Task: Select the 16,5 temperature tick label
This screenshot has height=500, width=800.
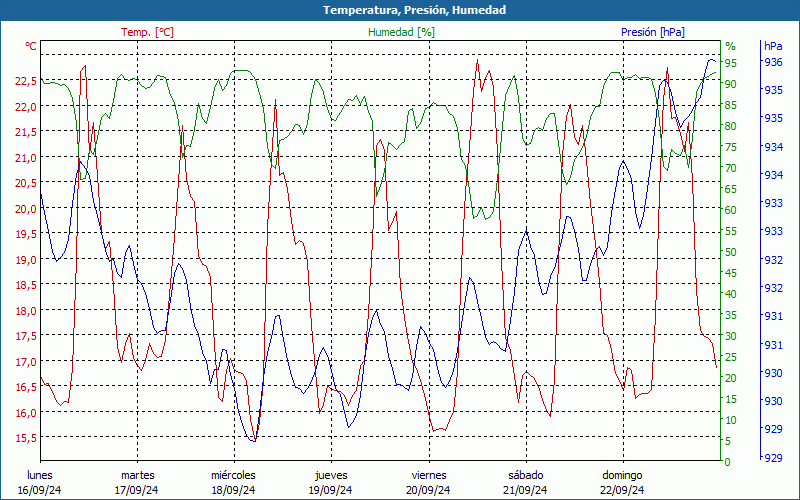Action: tap(26, 387)
